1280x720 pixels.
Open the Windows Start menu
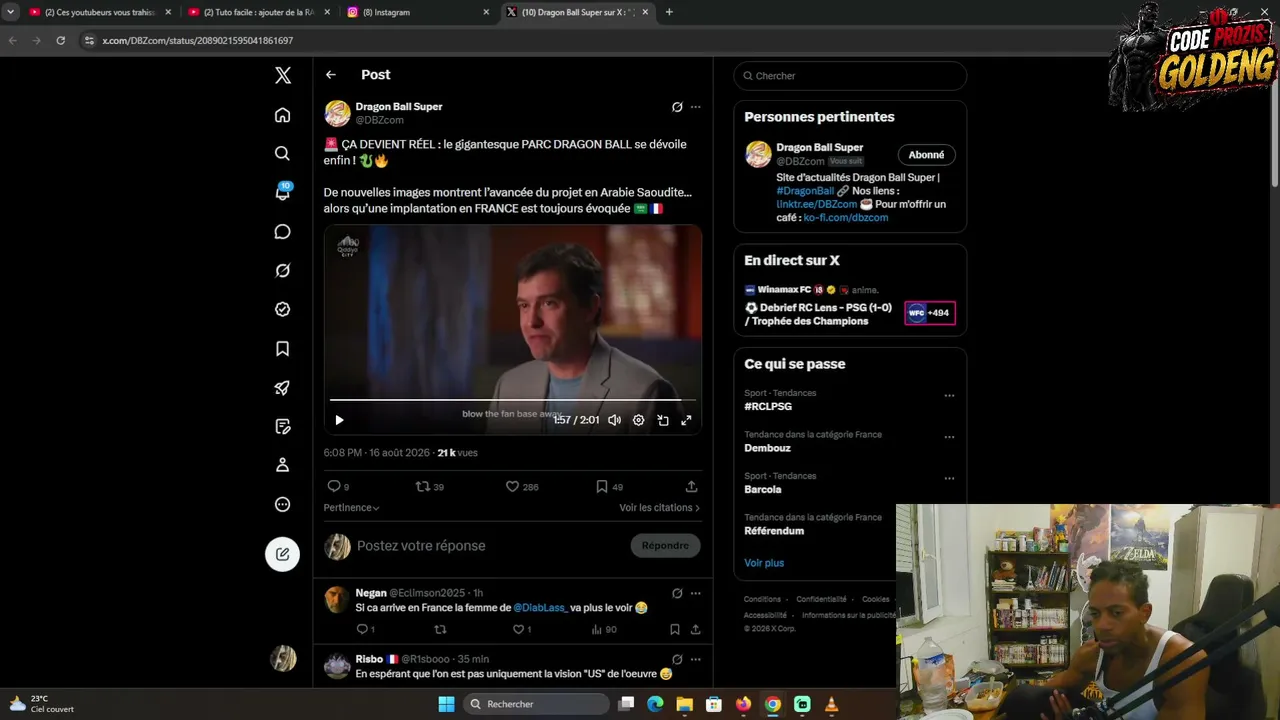pyautogui.click(x=446, y=704)
